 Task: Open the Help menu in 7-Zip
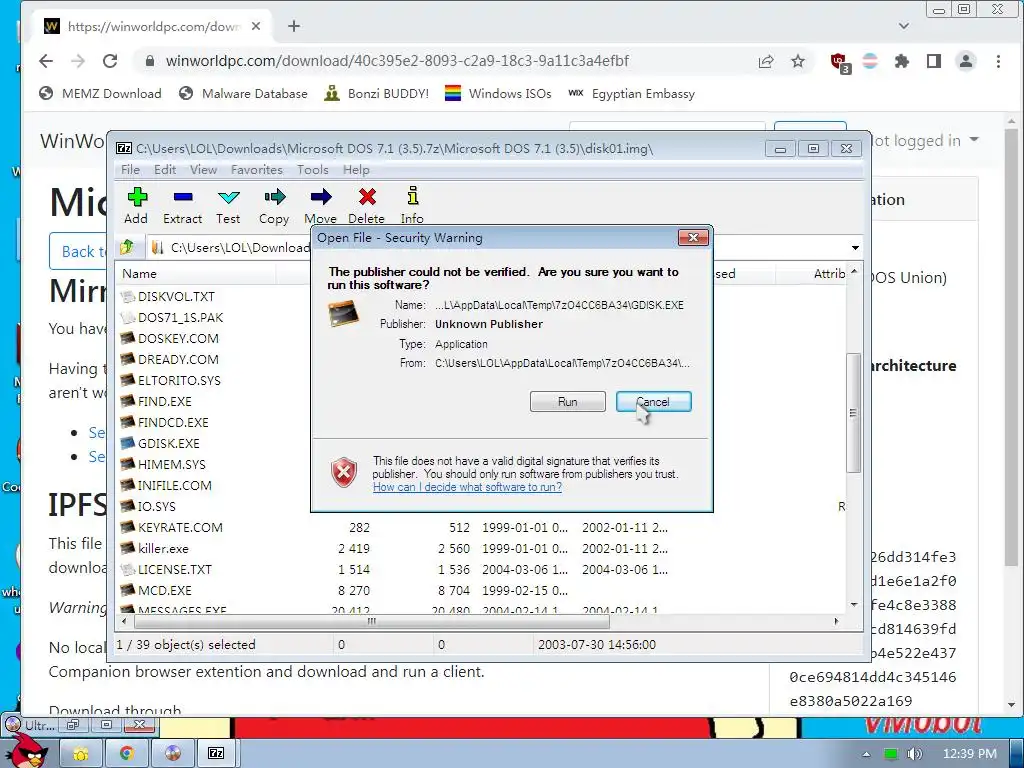coord(356,170)
